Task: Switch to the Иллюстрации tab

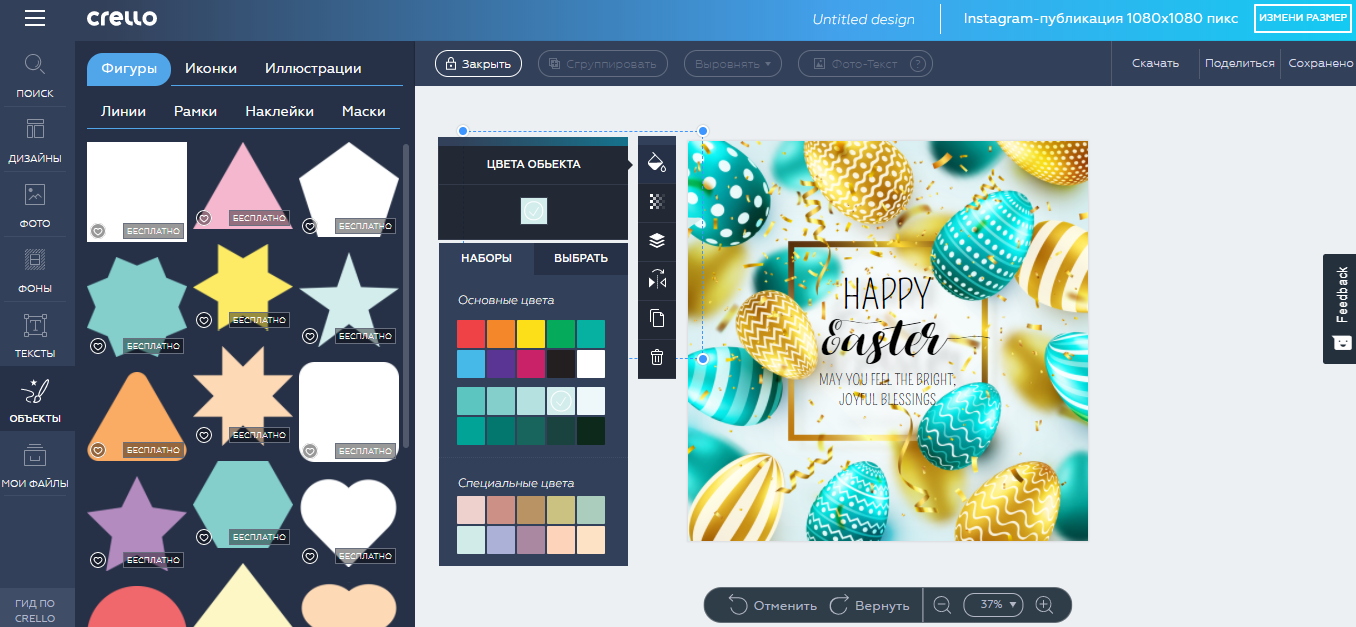Action: (x=313, y=69)
